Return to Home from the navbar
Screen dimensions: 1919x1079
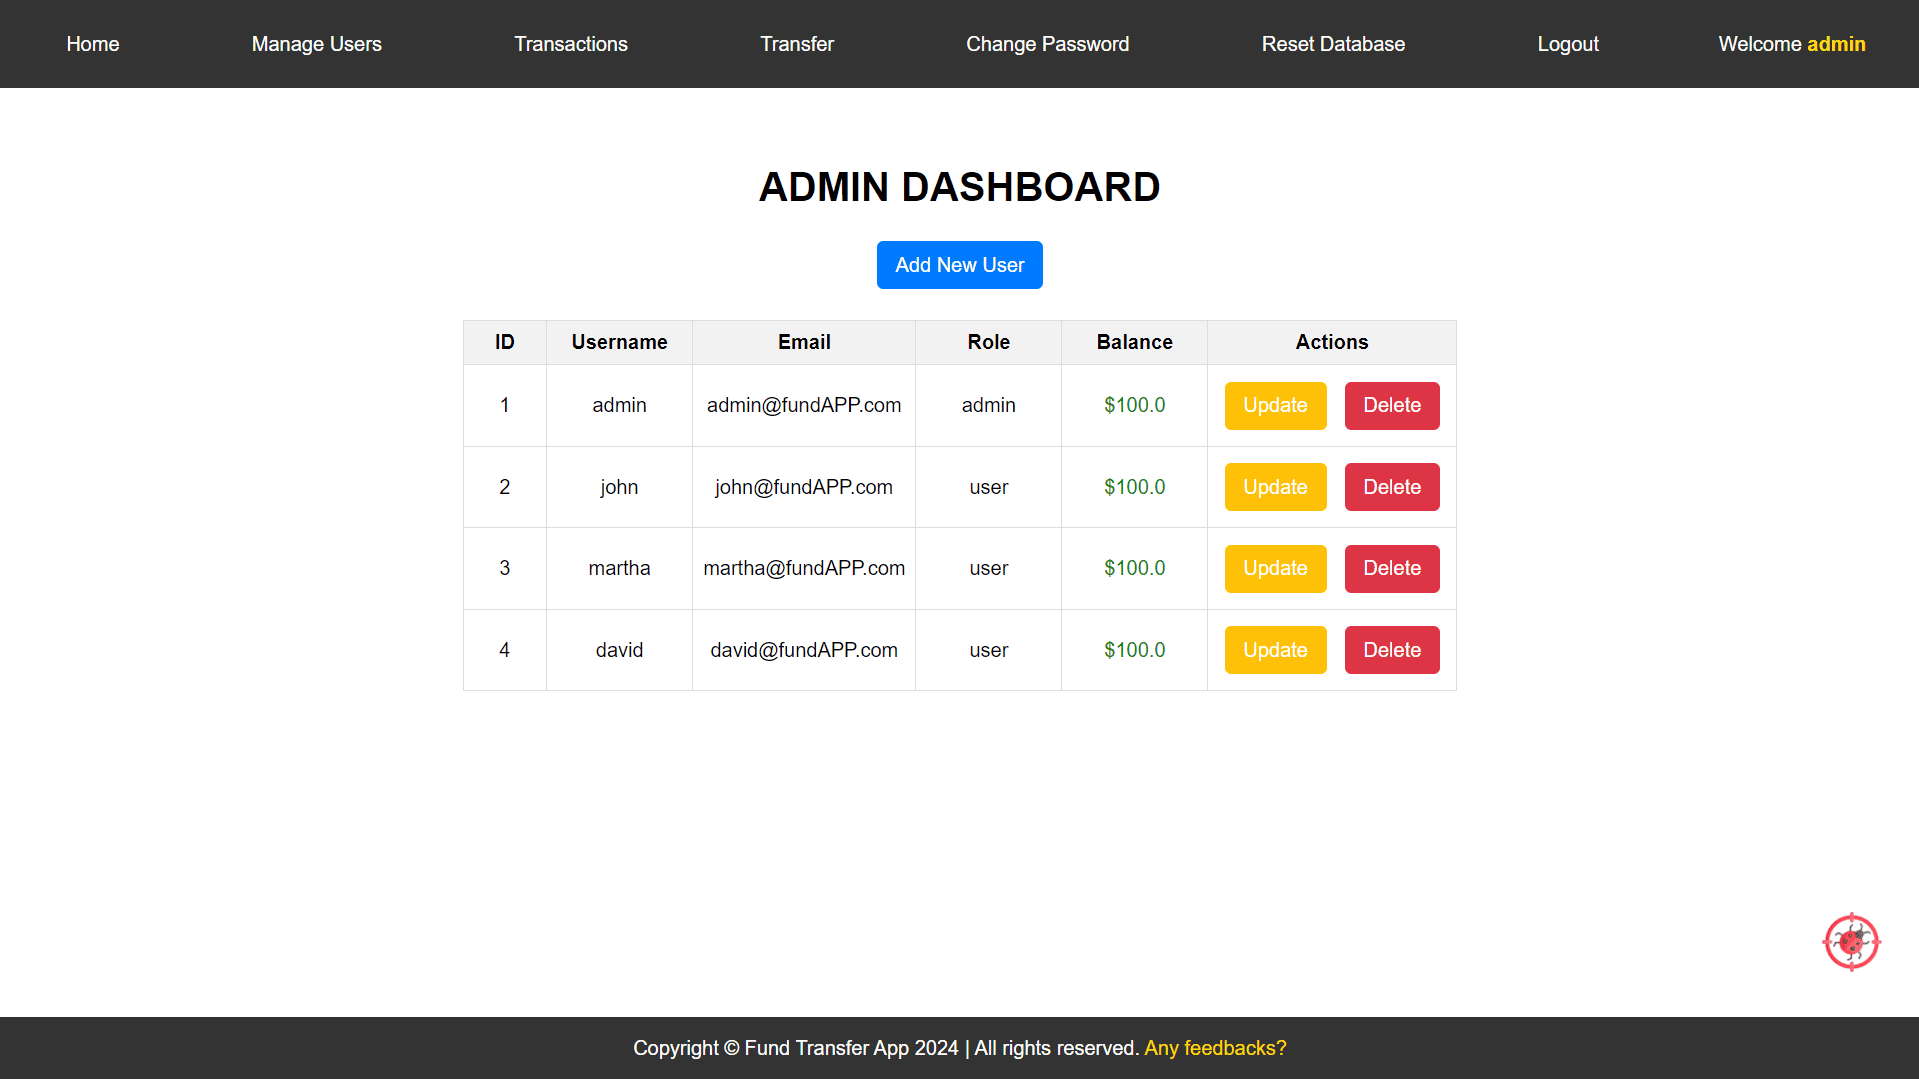pos(92,44)
